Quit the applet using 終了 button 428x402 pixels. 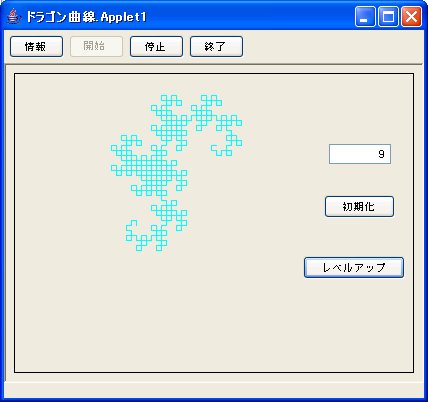216,47
